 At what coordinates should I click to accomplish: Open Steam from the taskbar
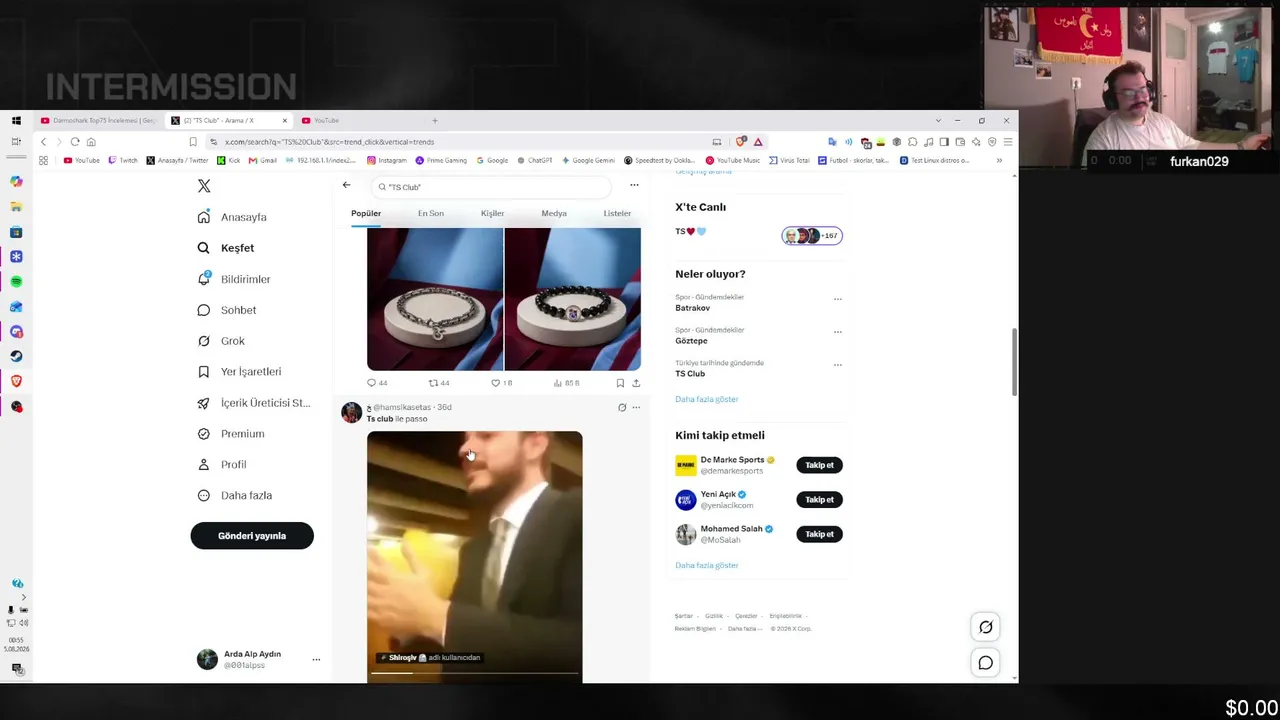point(16,356)
